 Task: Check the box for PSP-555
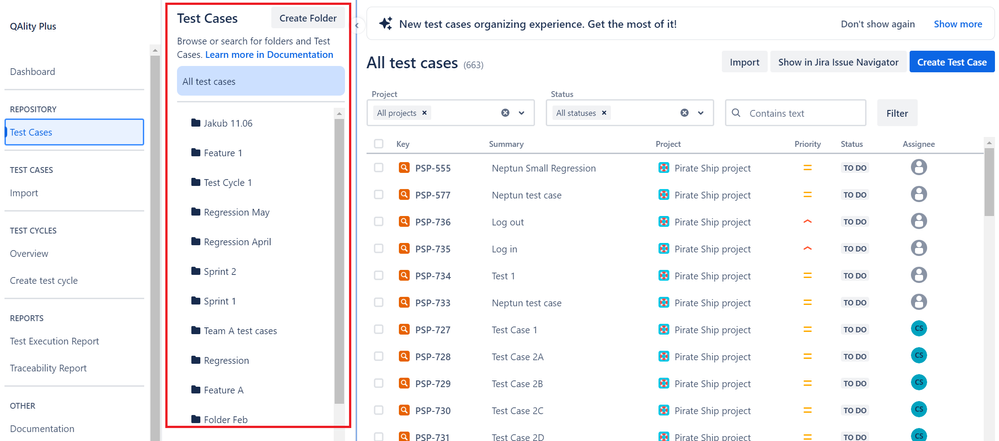(378, 168)
